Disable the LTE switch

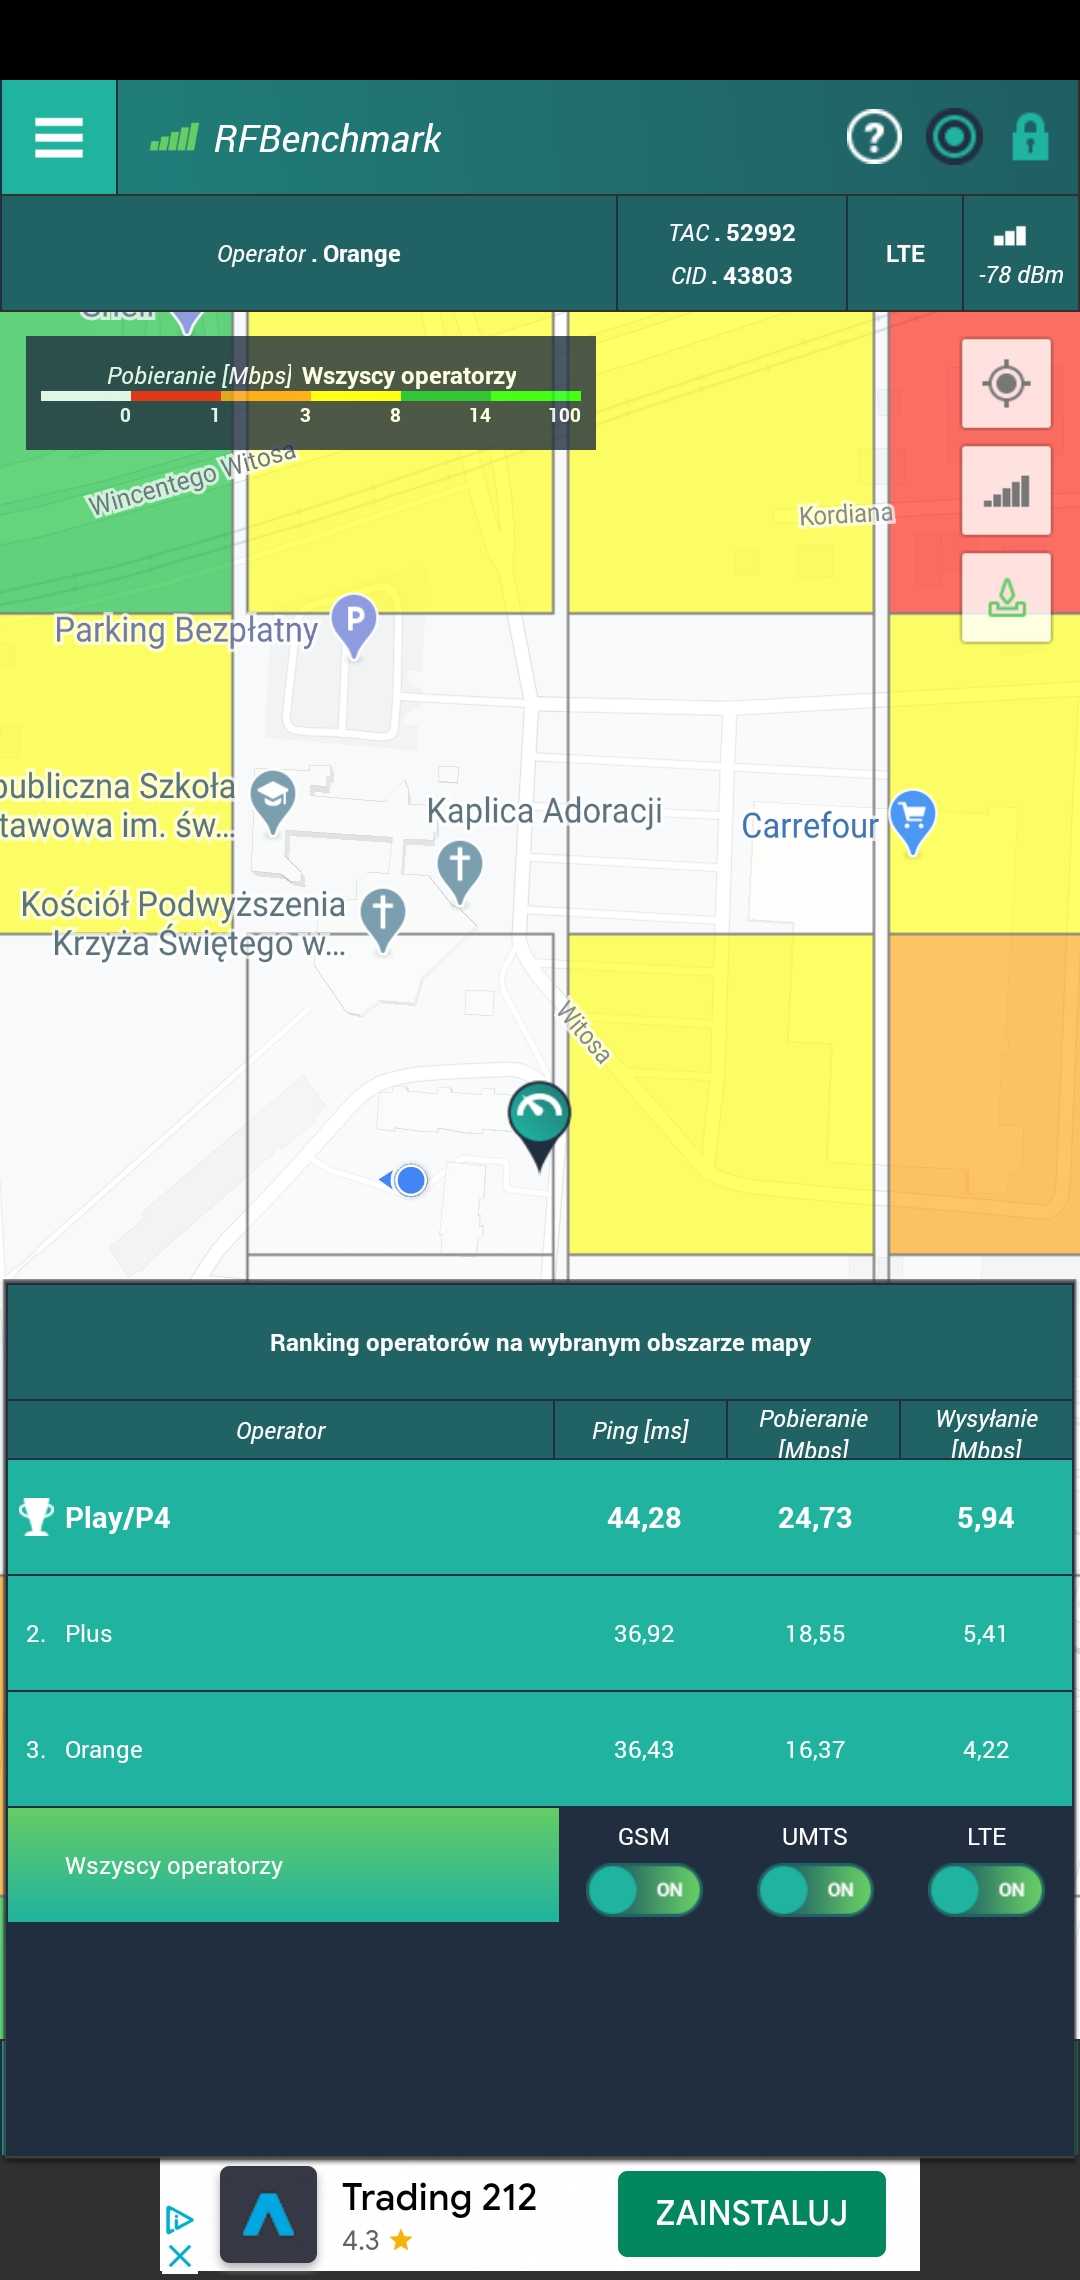tap(986, 1889)
